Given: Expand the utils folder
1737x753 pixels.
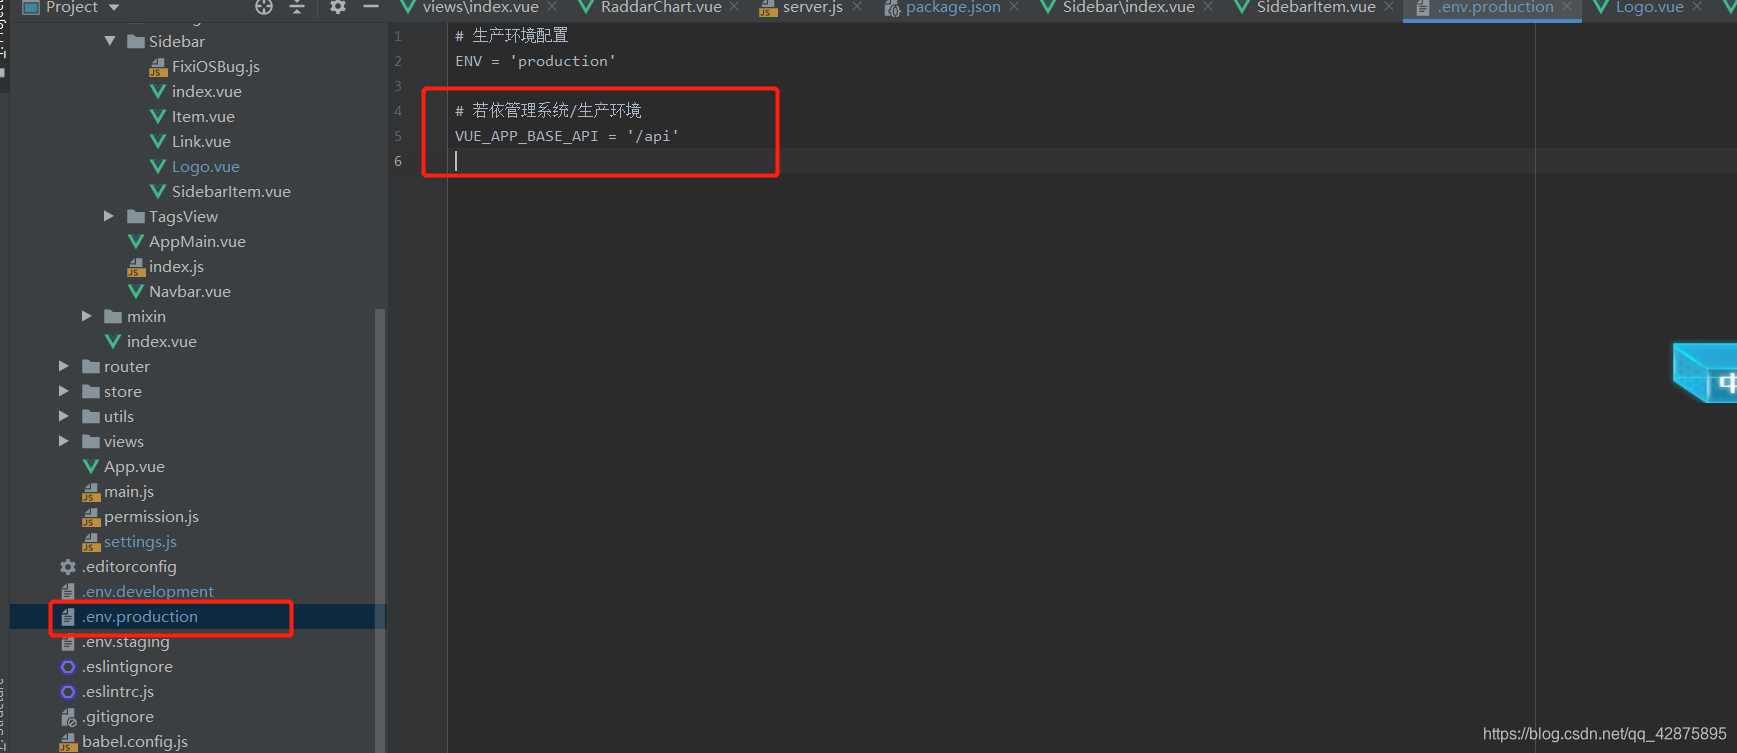Looking at the screenshot, I should [64, 416].
